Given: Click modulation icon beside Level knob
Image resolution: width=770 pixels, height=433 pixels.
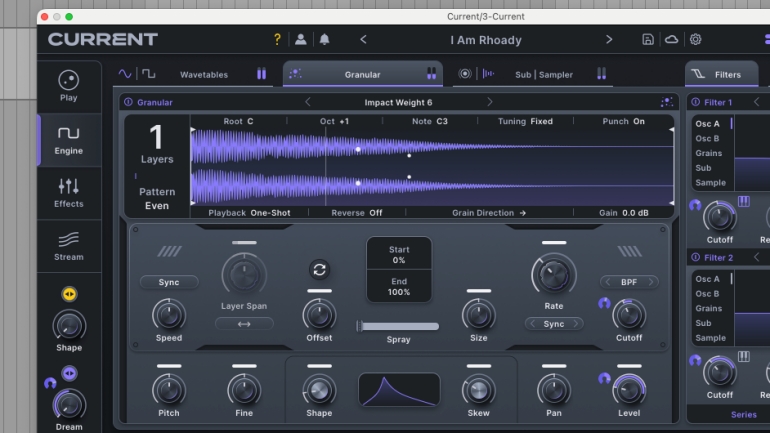Looking at the screenshot, I should click(605, 379).
